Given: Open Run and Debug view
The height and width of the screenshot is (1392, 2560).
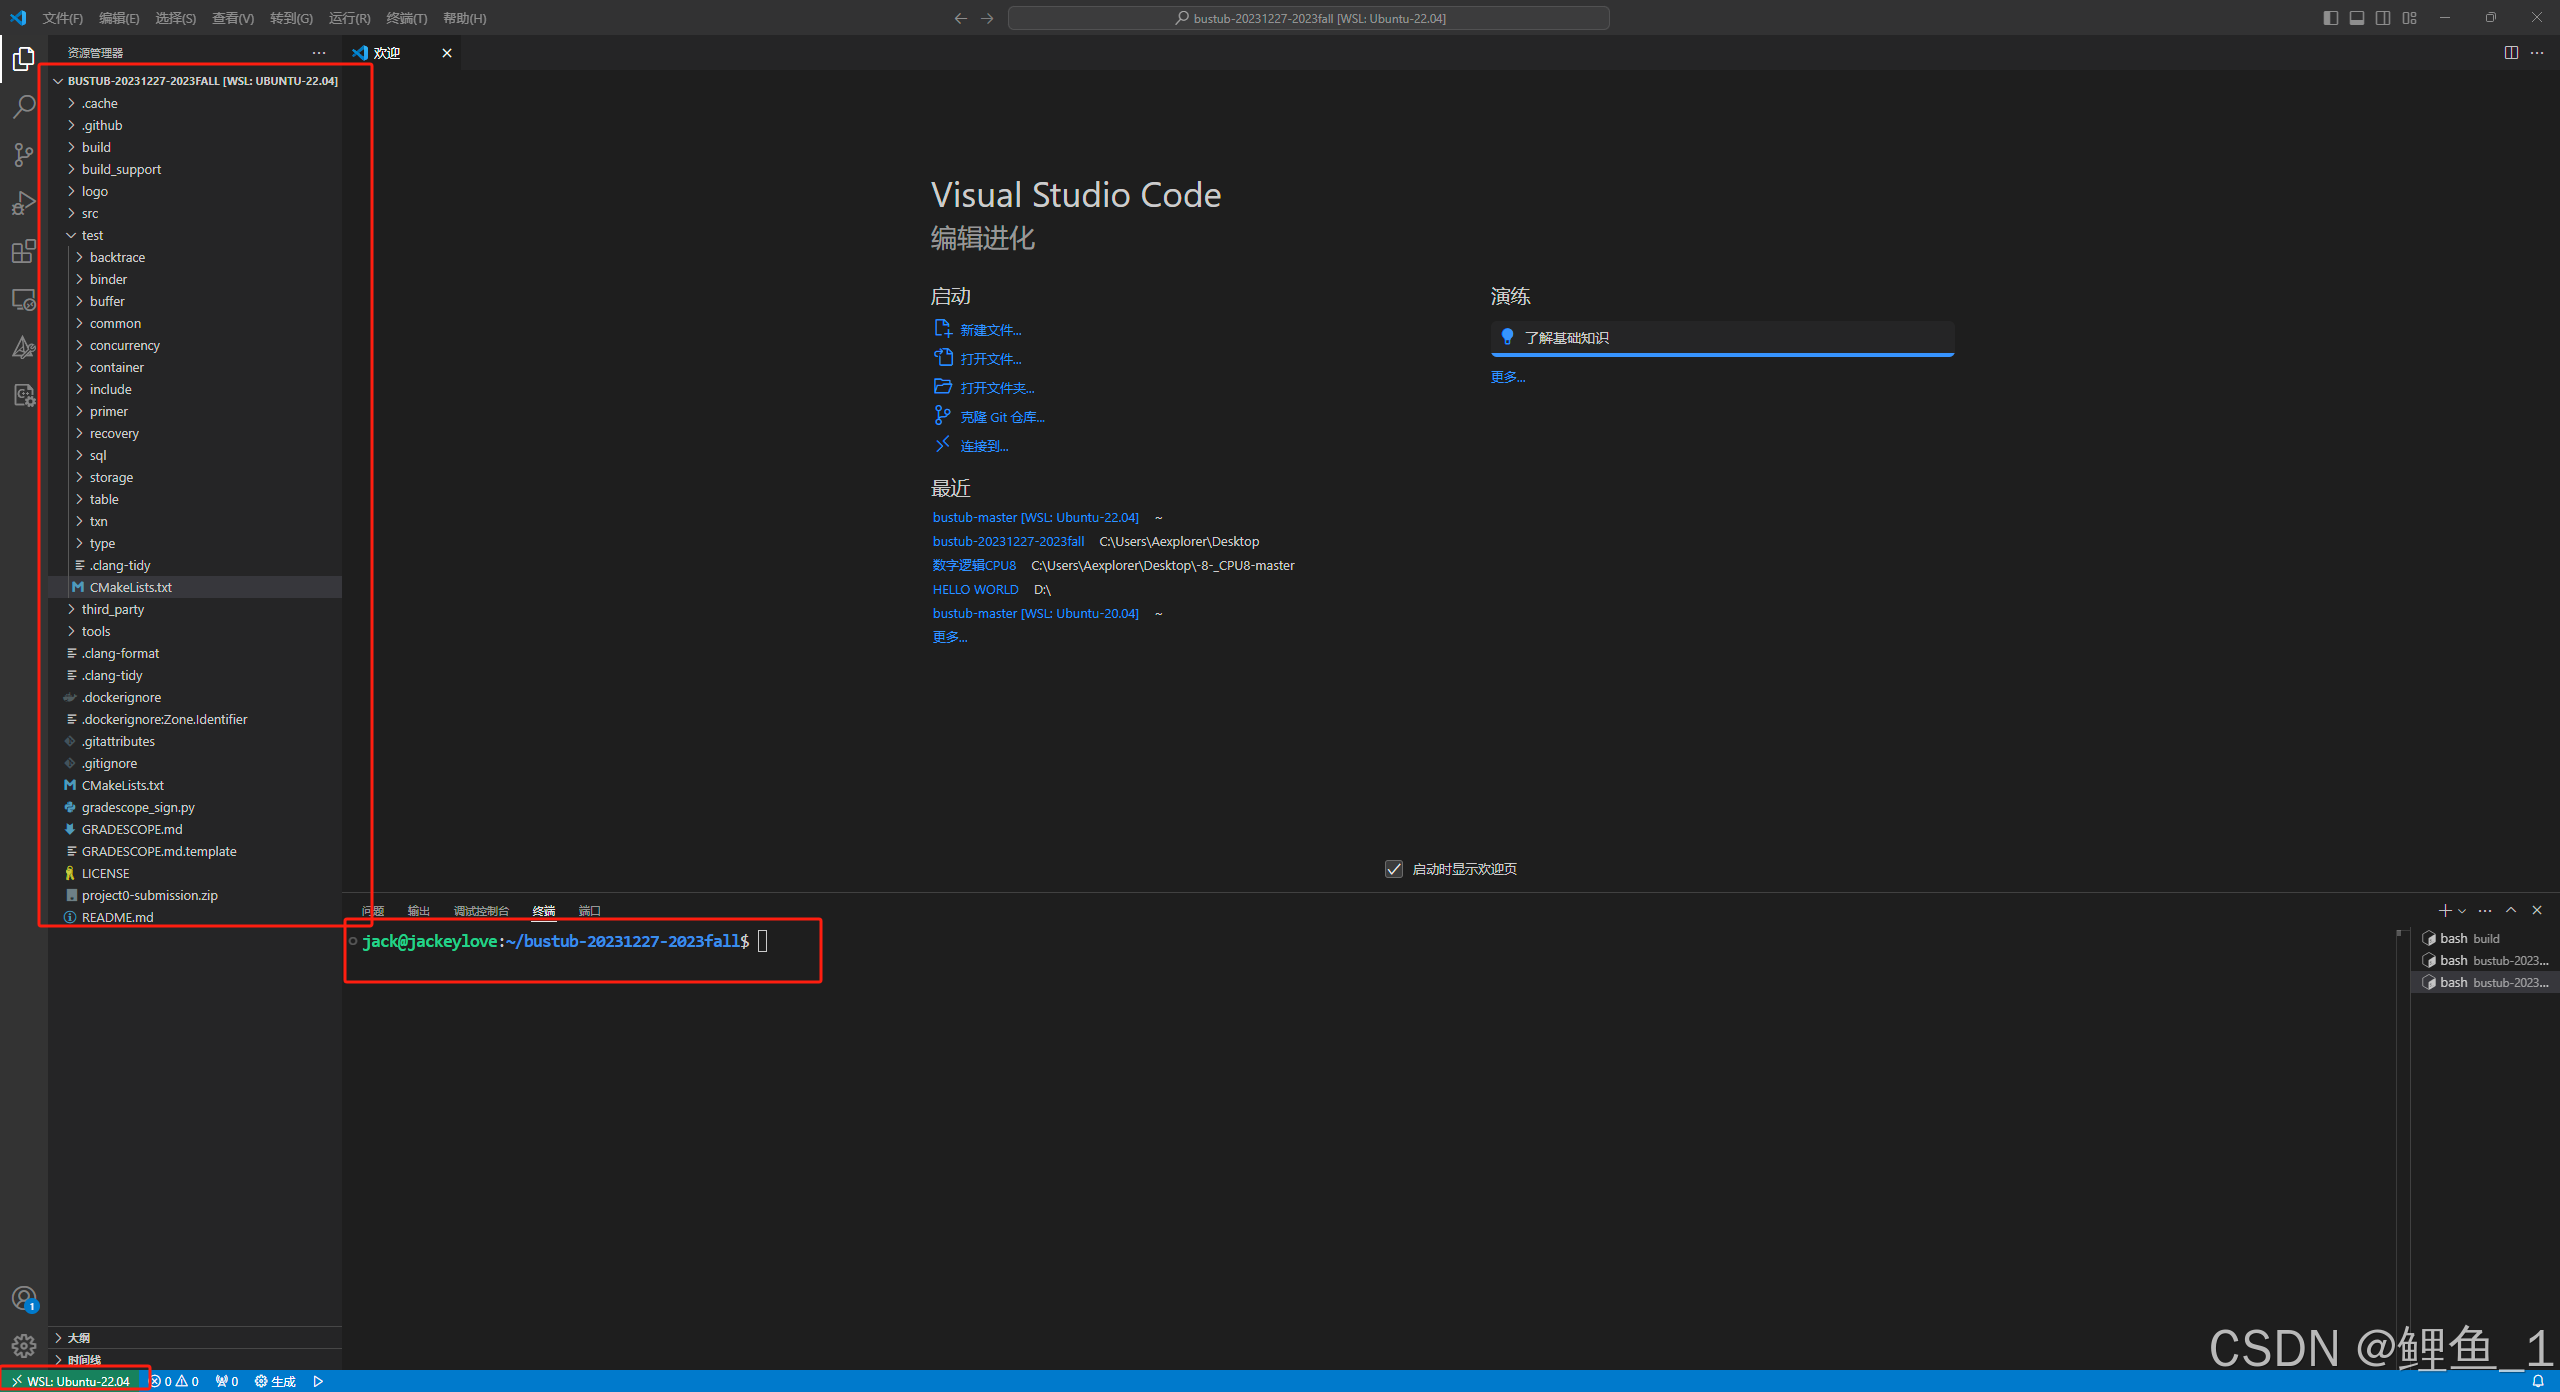Looking at the screenshot, I should [x=24, y=203].
